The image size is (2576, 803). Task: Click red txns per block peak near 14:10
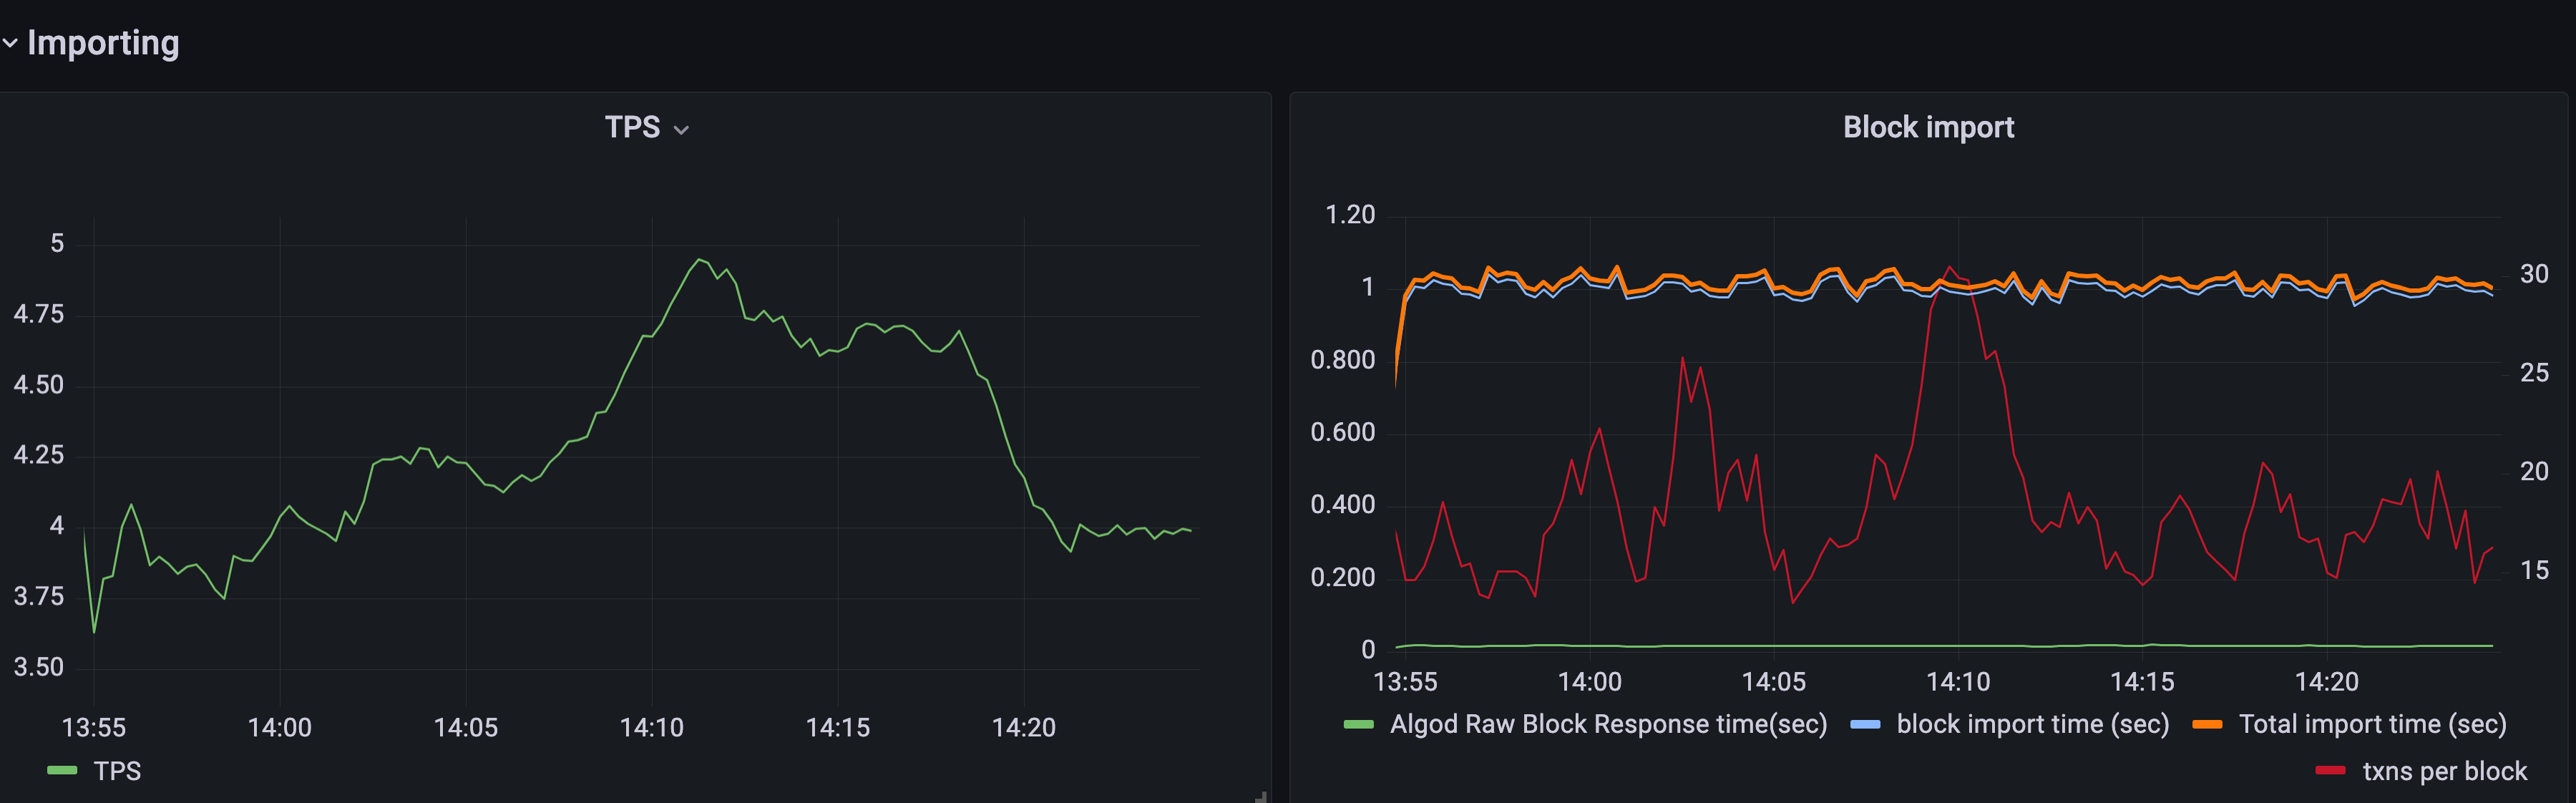1949,267
